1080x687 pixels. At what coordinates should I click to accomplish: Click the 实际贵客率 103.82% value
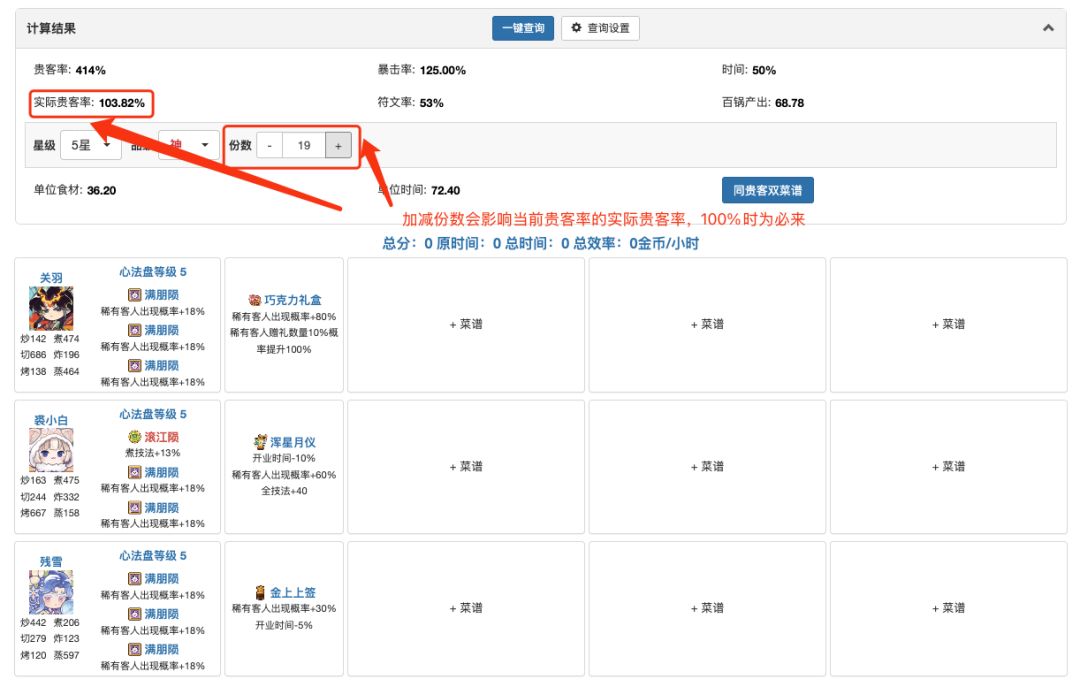click(x=122, y=103)
